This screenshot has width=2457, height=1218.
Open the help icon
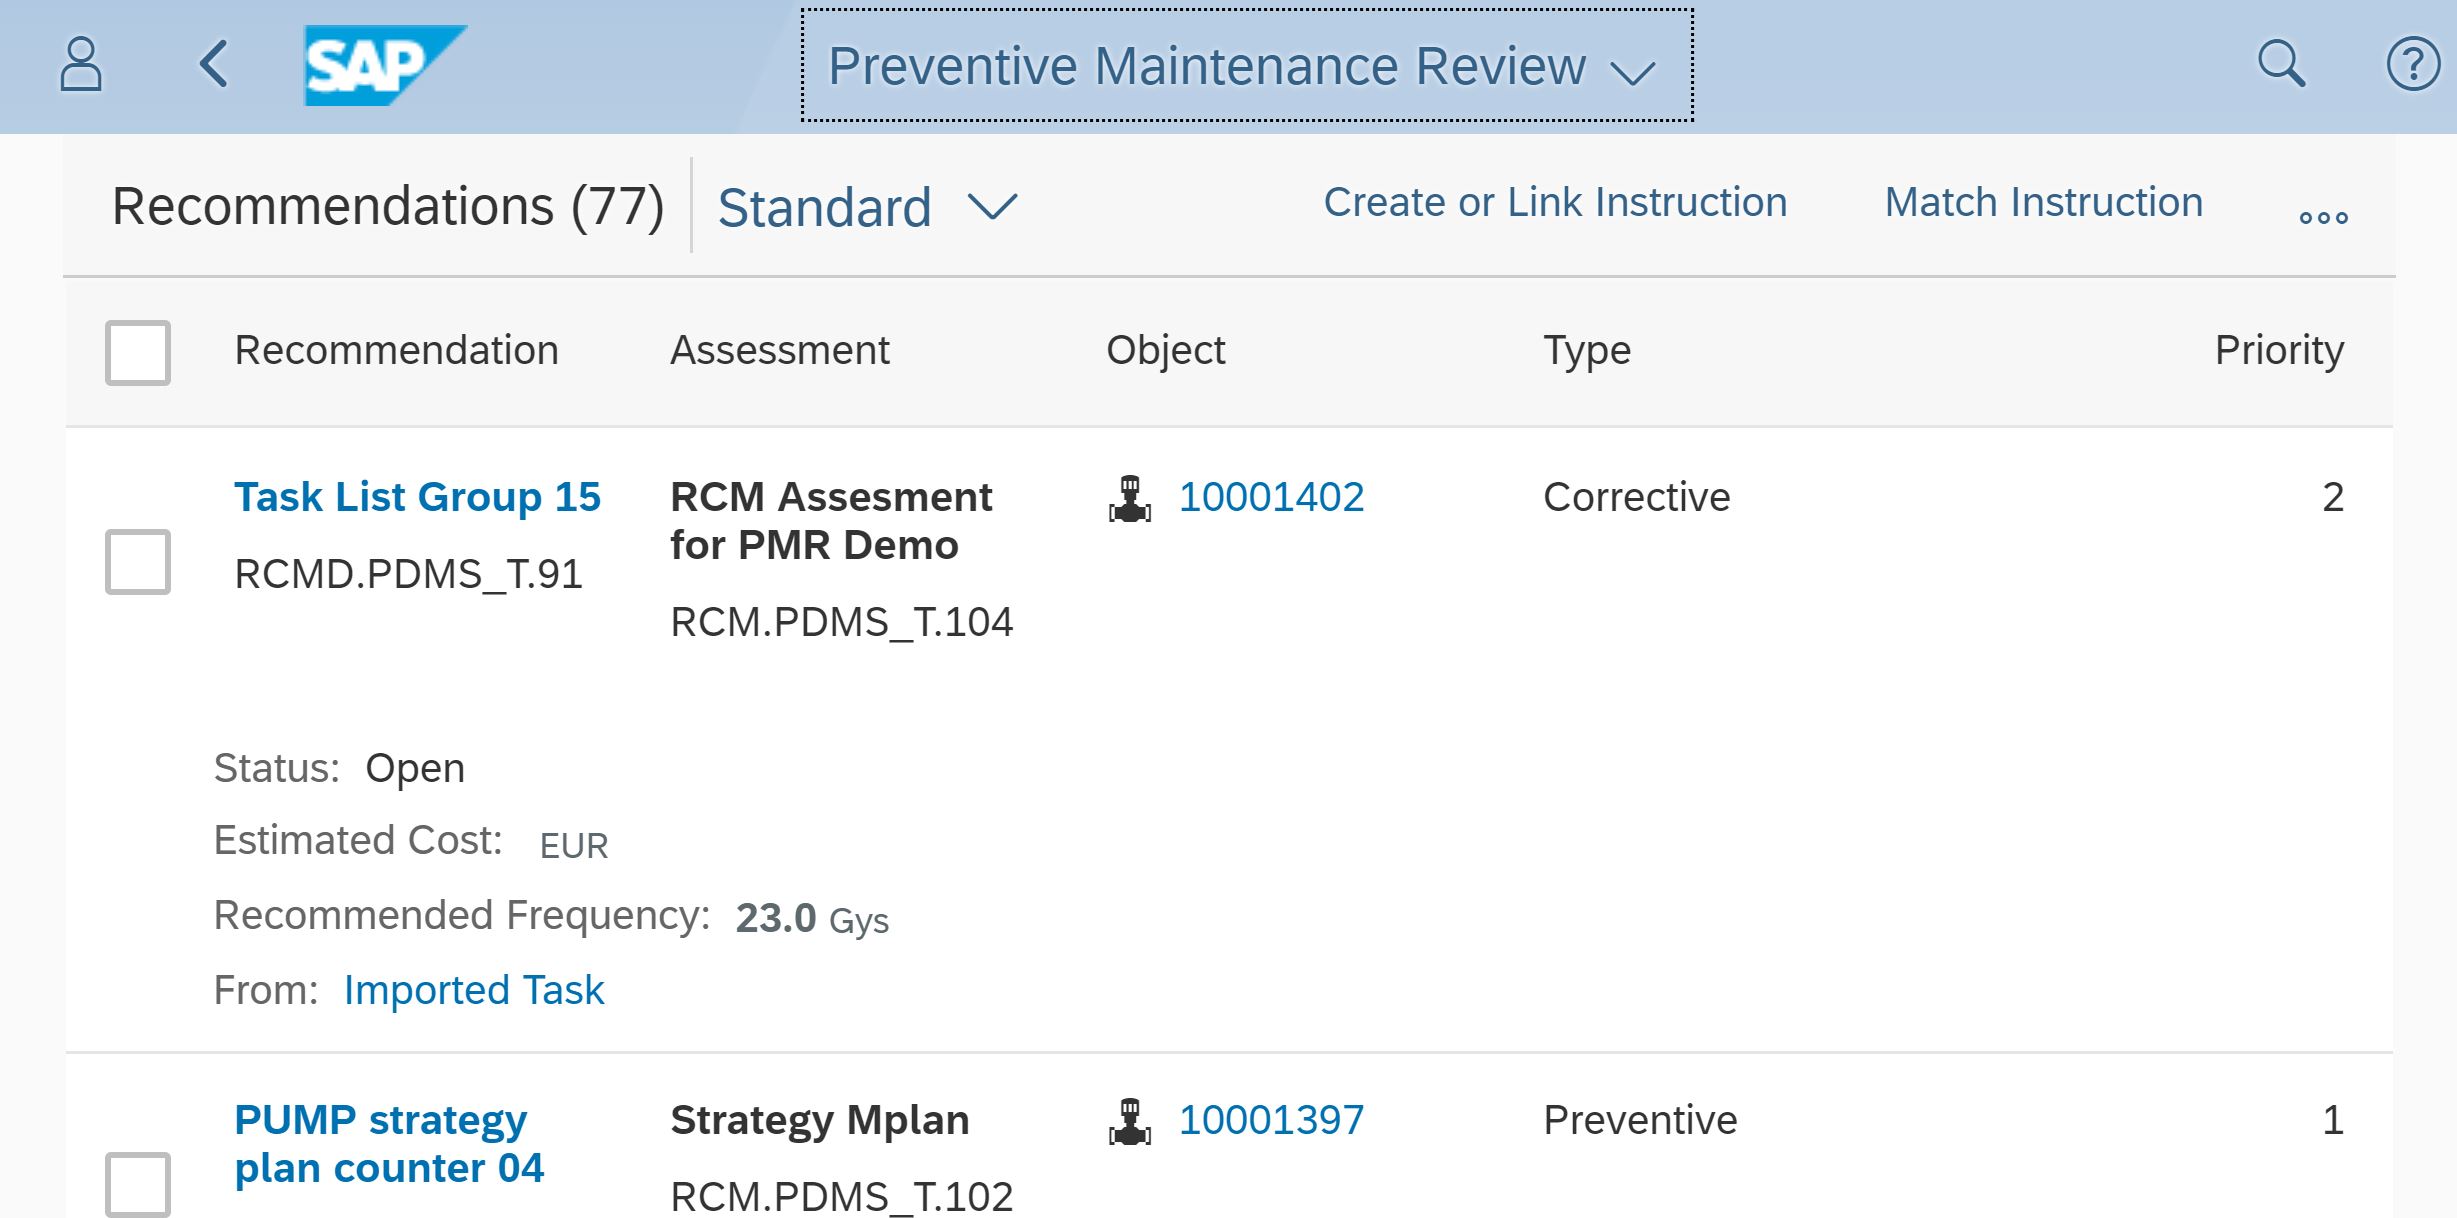click(2416, 65)
